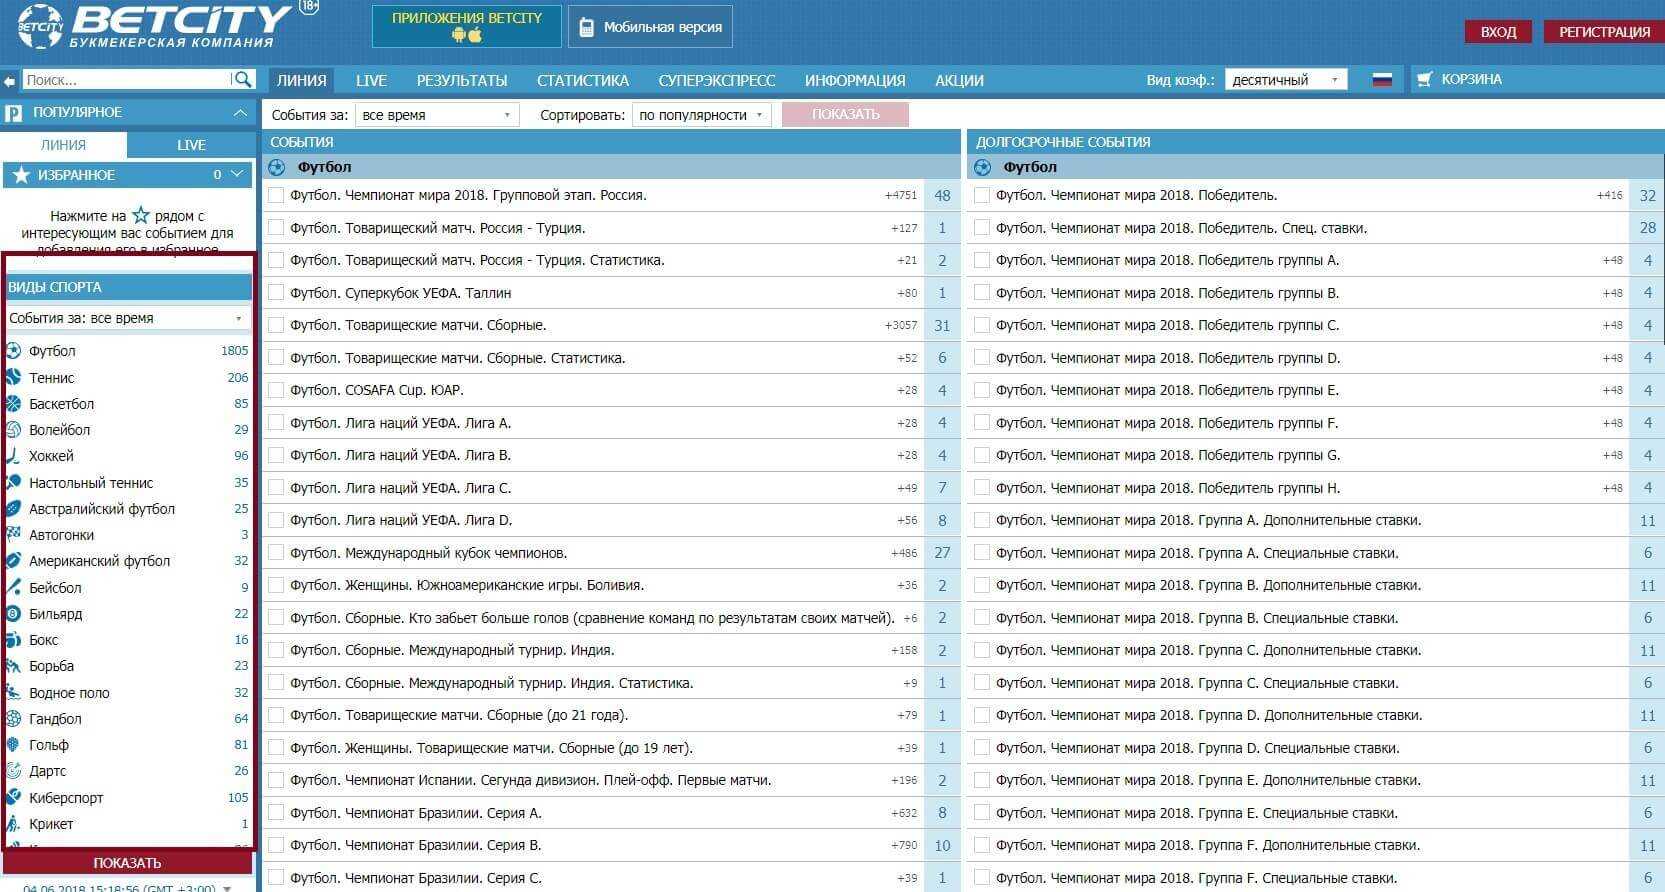Click the Приложения Betcity button
Viewport: 1665px width, 892px height.
click(467, 27)
